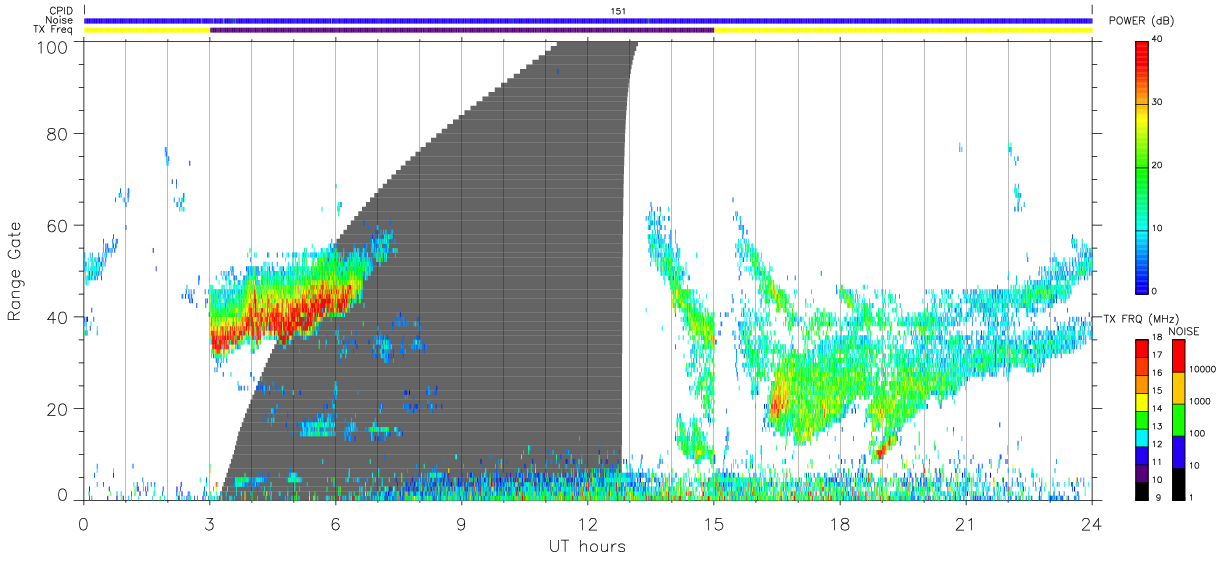
Task: Click the "21" tick on the UT hours axis
Action: (966, 524)
